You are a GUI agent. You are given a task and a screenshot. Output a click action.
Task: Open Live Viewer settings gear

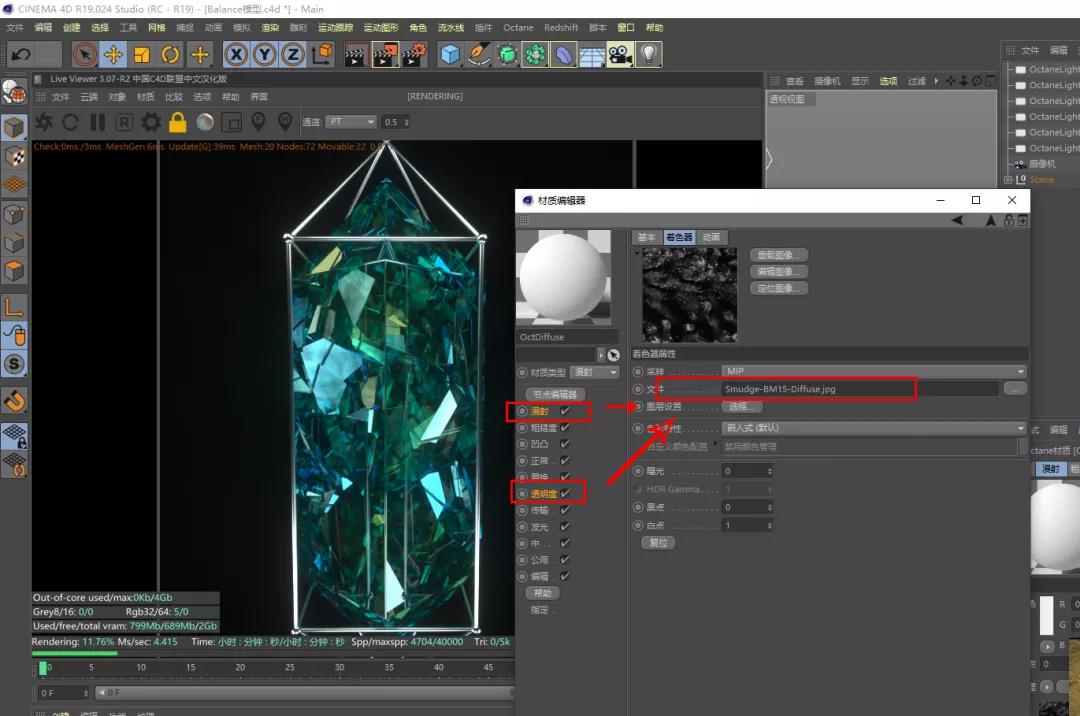click(x=151, y=123)
